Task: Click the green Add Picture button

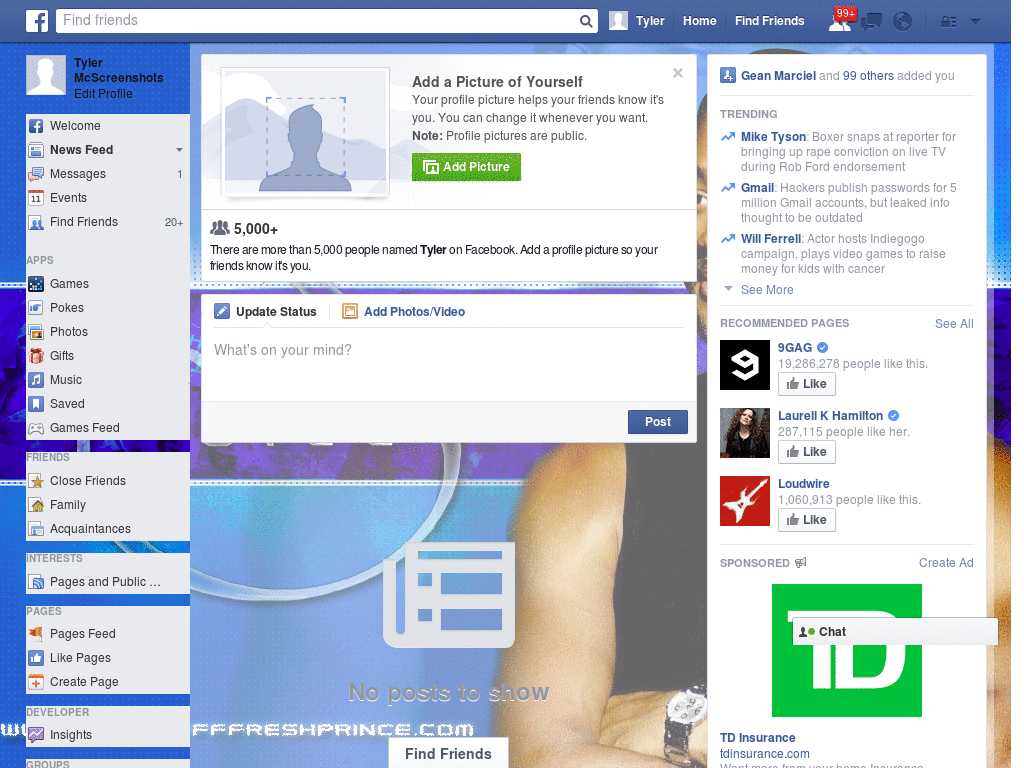Action: click(x=466, y=167)
